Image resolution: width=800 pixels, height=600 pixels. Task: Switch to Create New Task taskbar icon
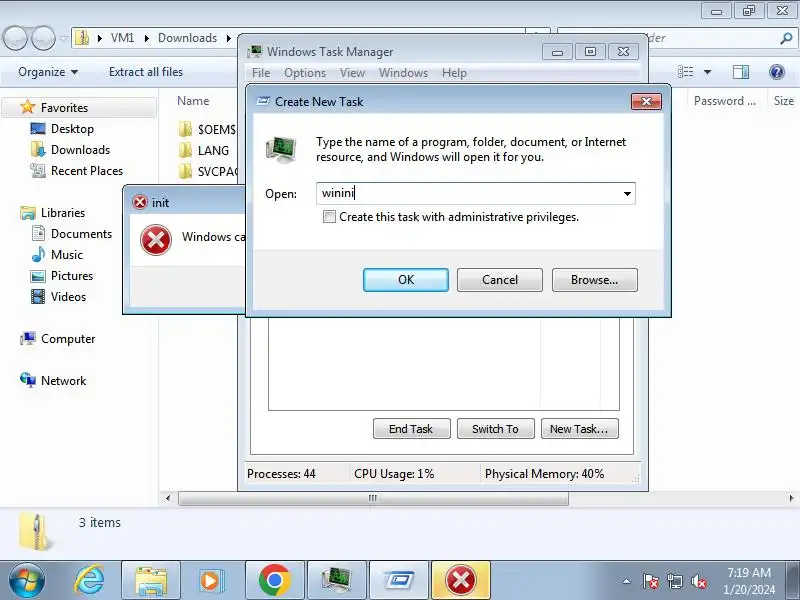click(399, 580)
